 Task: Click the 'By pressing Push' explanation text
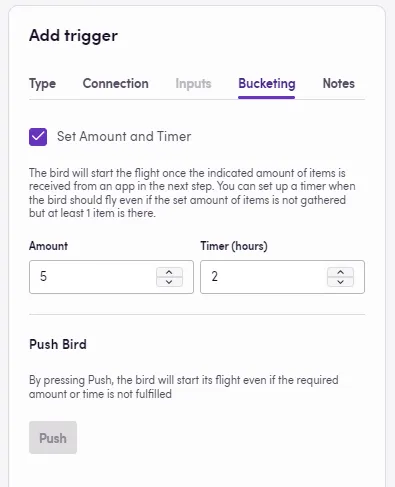tap(184, 387)
